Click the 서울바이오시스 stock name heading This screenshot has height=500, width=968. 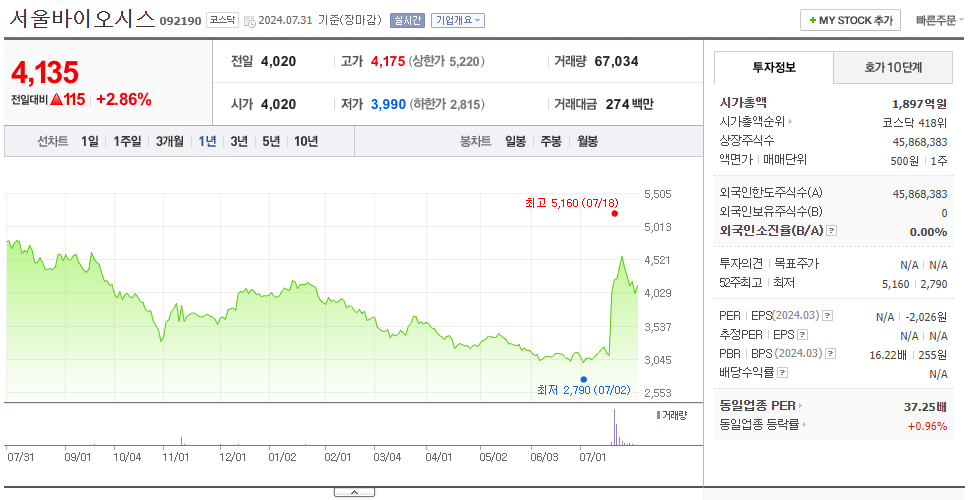81,19
